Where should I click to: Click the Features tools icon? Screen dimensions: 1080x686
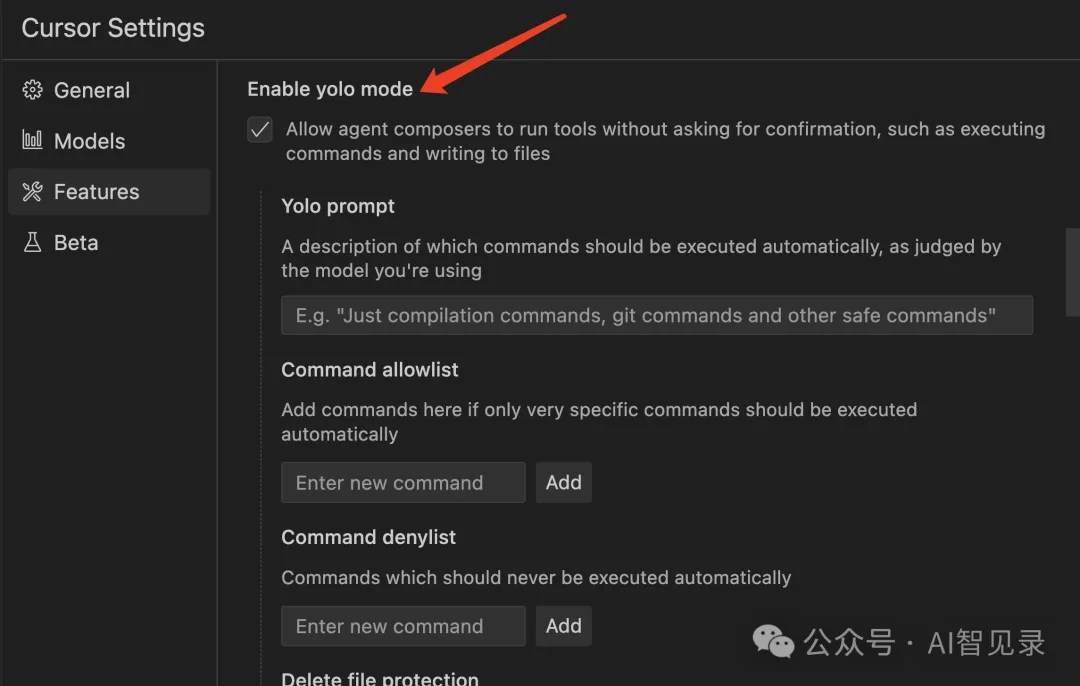[32, 191]
